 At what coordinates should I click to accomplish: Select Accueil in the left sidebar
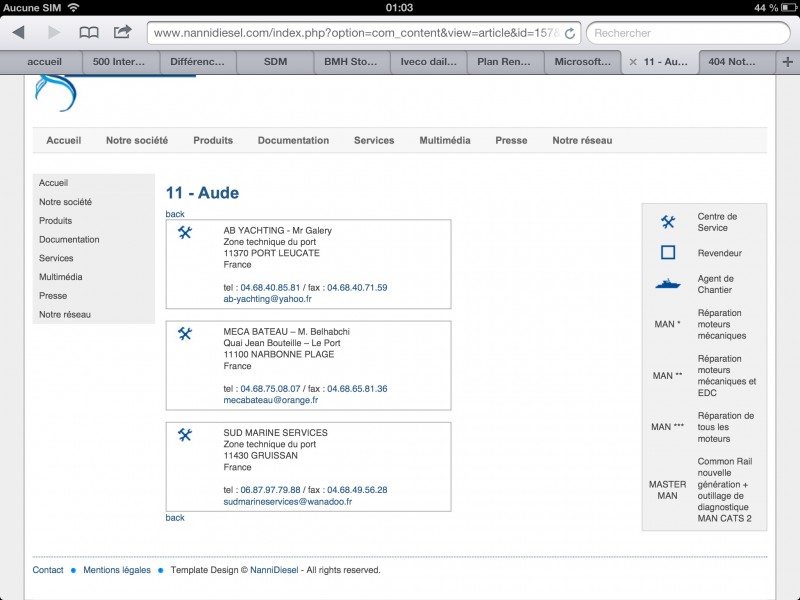coord(54,183)
